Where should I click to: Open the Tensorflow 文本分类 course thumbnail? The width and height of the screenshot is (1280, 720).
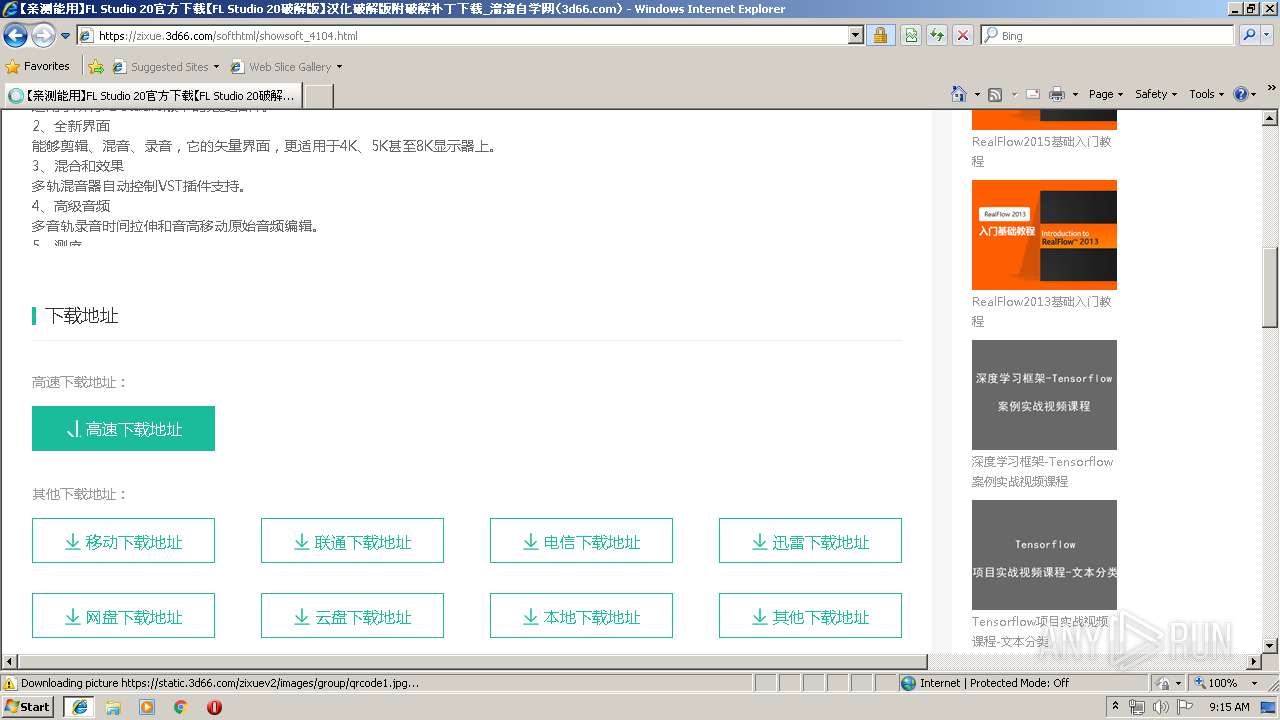pos(1044,555)
